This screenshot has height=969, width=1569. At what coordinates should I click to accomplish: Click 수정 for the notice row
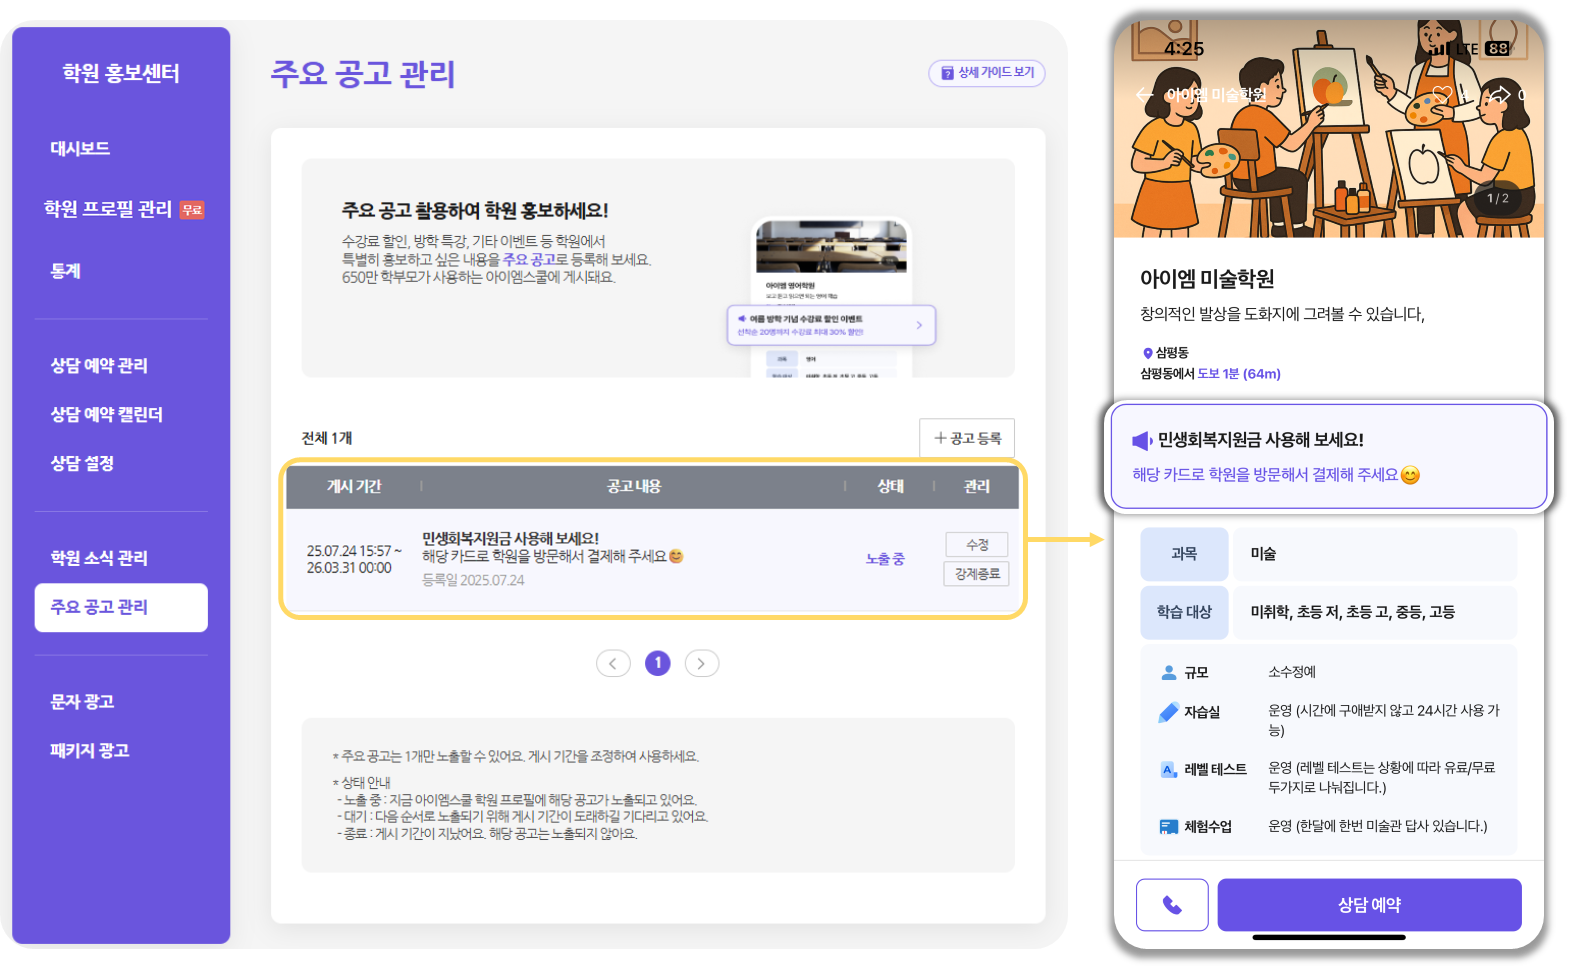pos(977,545)
